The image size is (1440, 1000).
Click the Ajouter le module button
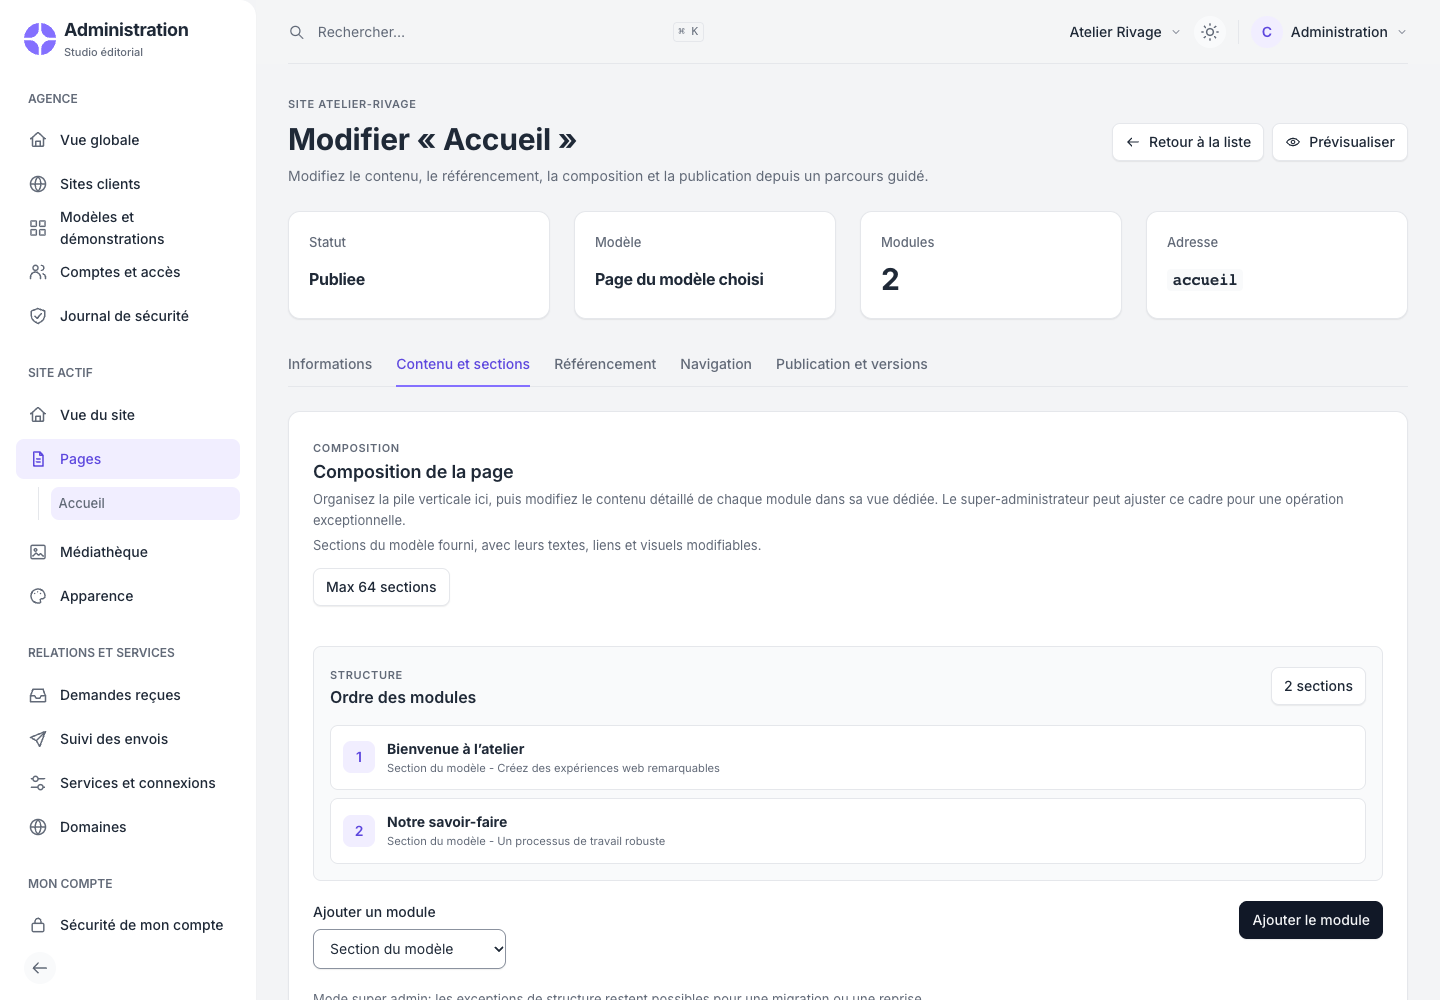tap(1311, 920)
